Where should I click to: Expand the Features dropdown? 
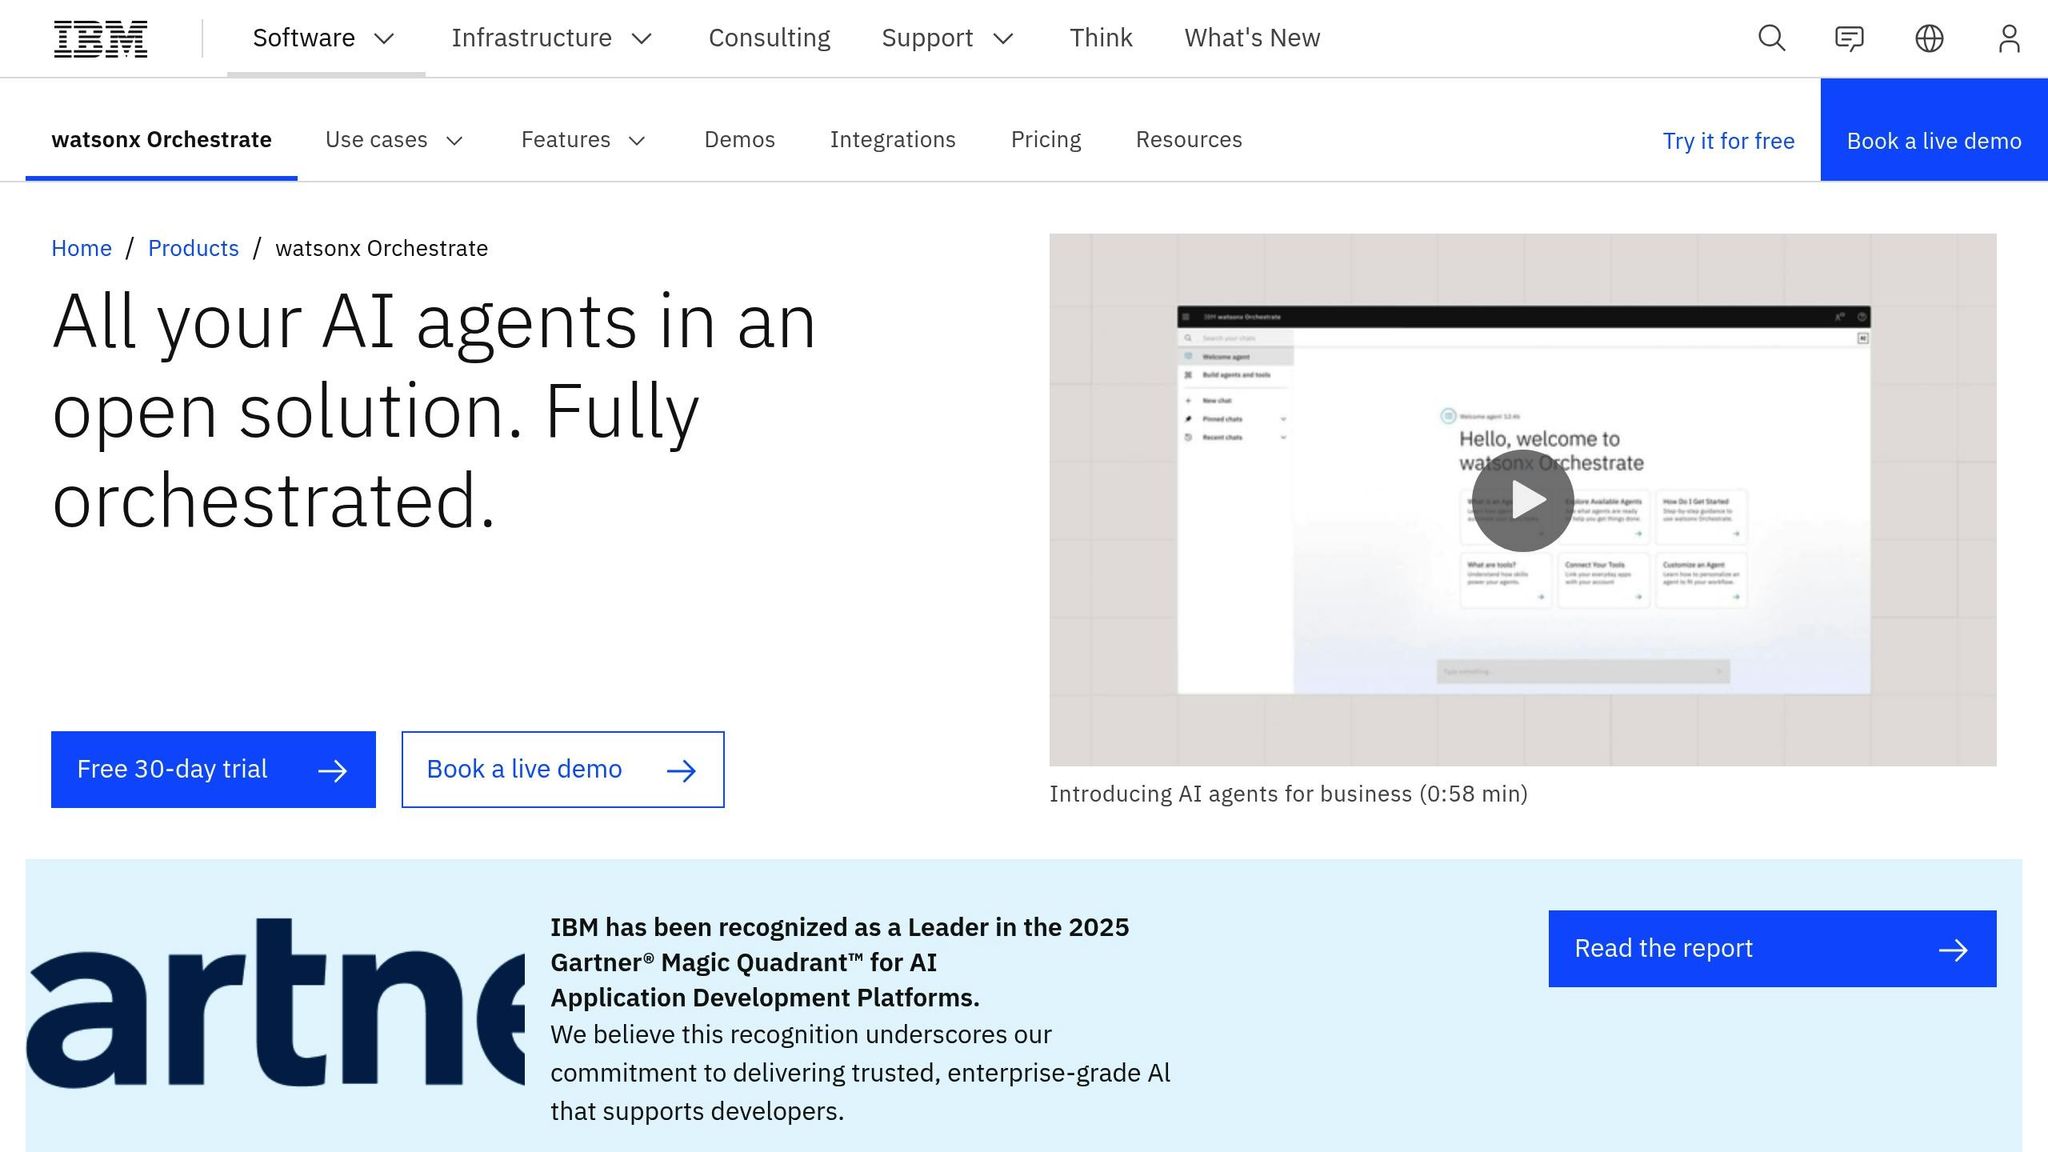583,140
